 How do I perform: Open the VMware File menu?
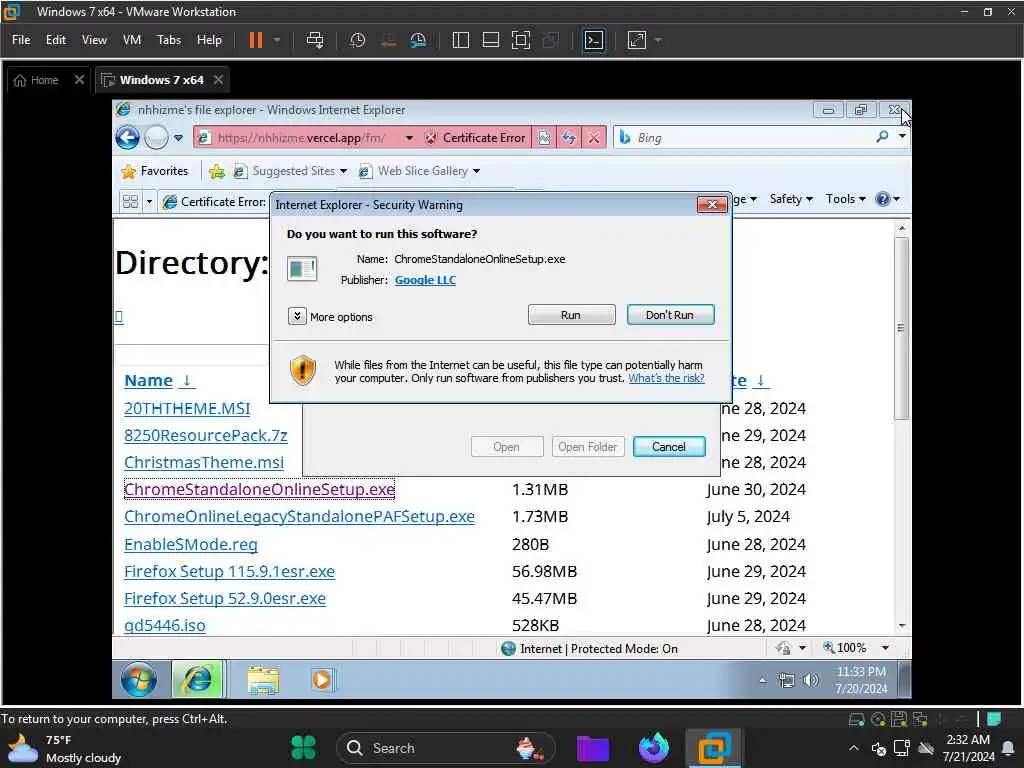click(x=21, y=40)
